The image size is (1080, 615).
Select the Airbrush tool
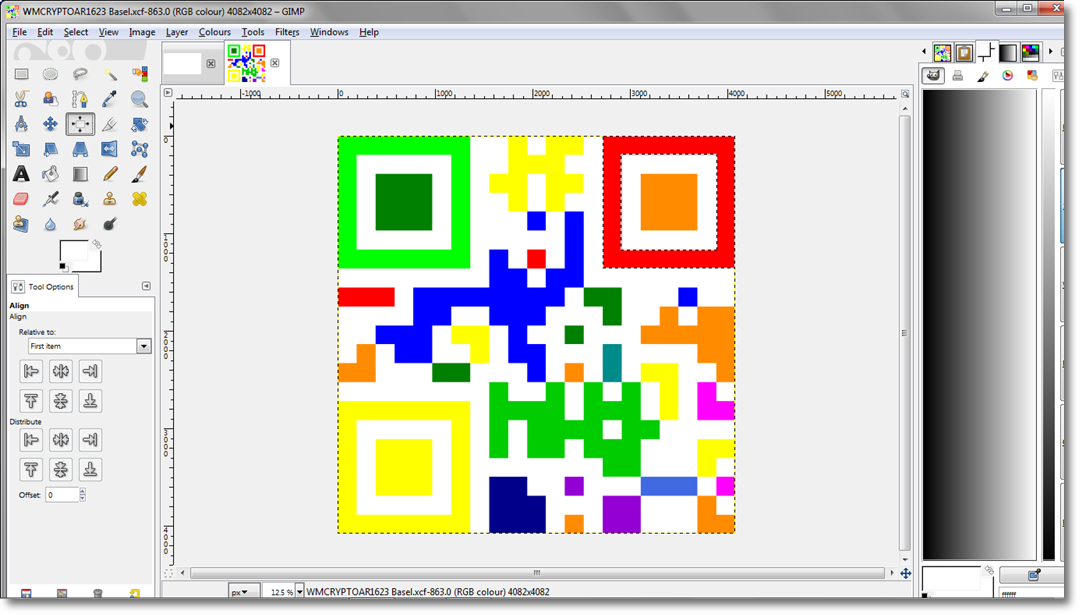point(50,199)
